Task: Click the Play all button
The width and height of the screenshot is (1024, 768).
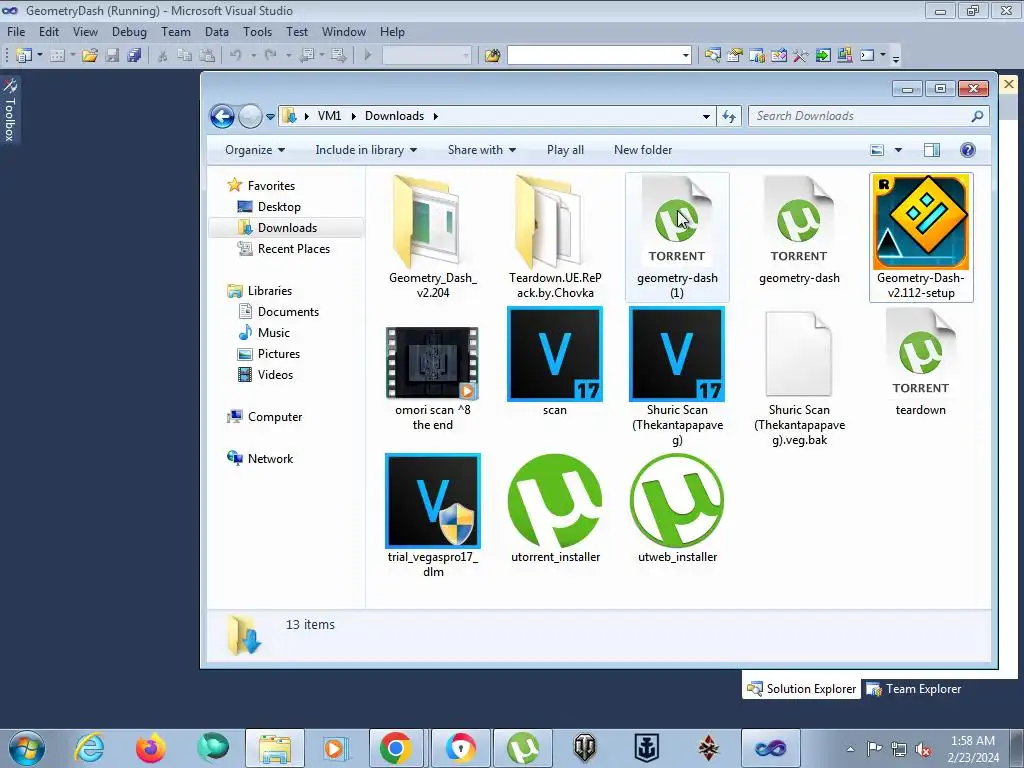Action: (566, 150)
